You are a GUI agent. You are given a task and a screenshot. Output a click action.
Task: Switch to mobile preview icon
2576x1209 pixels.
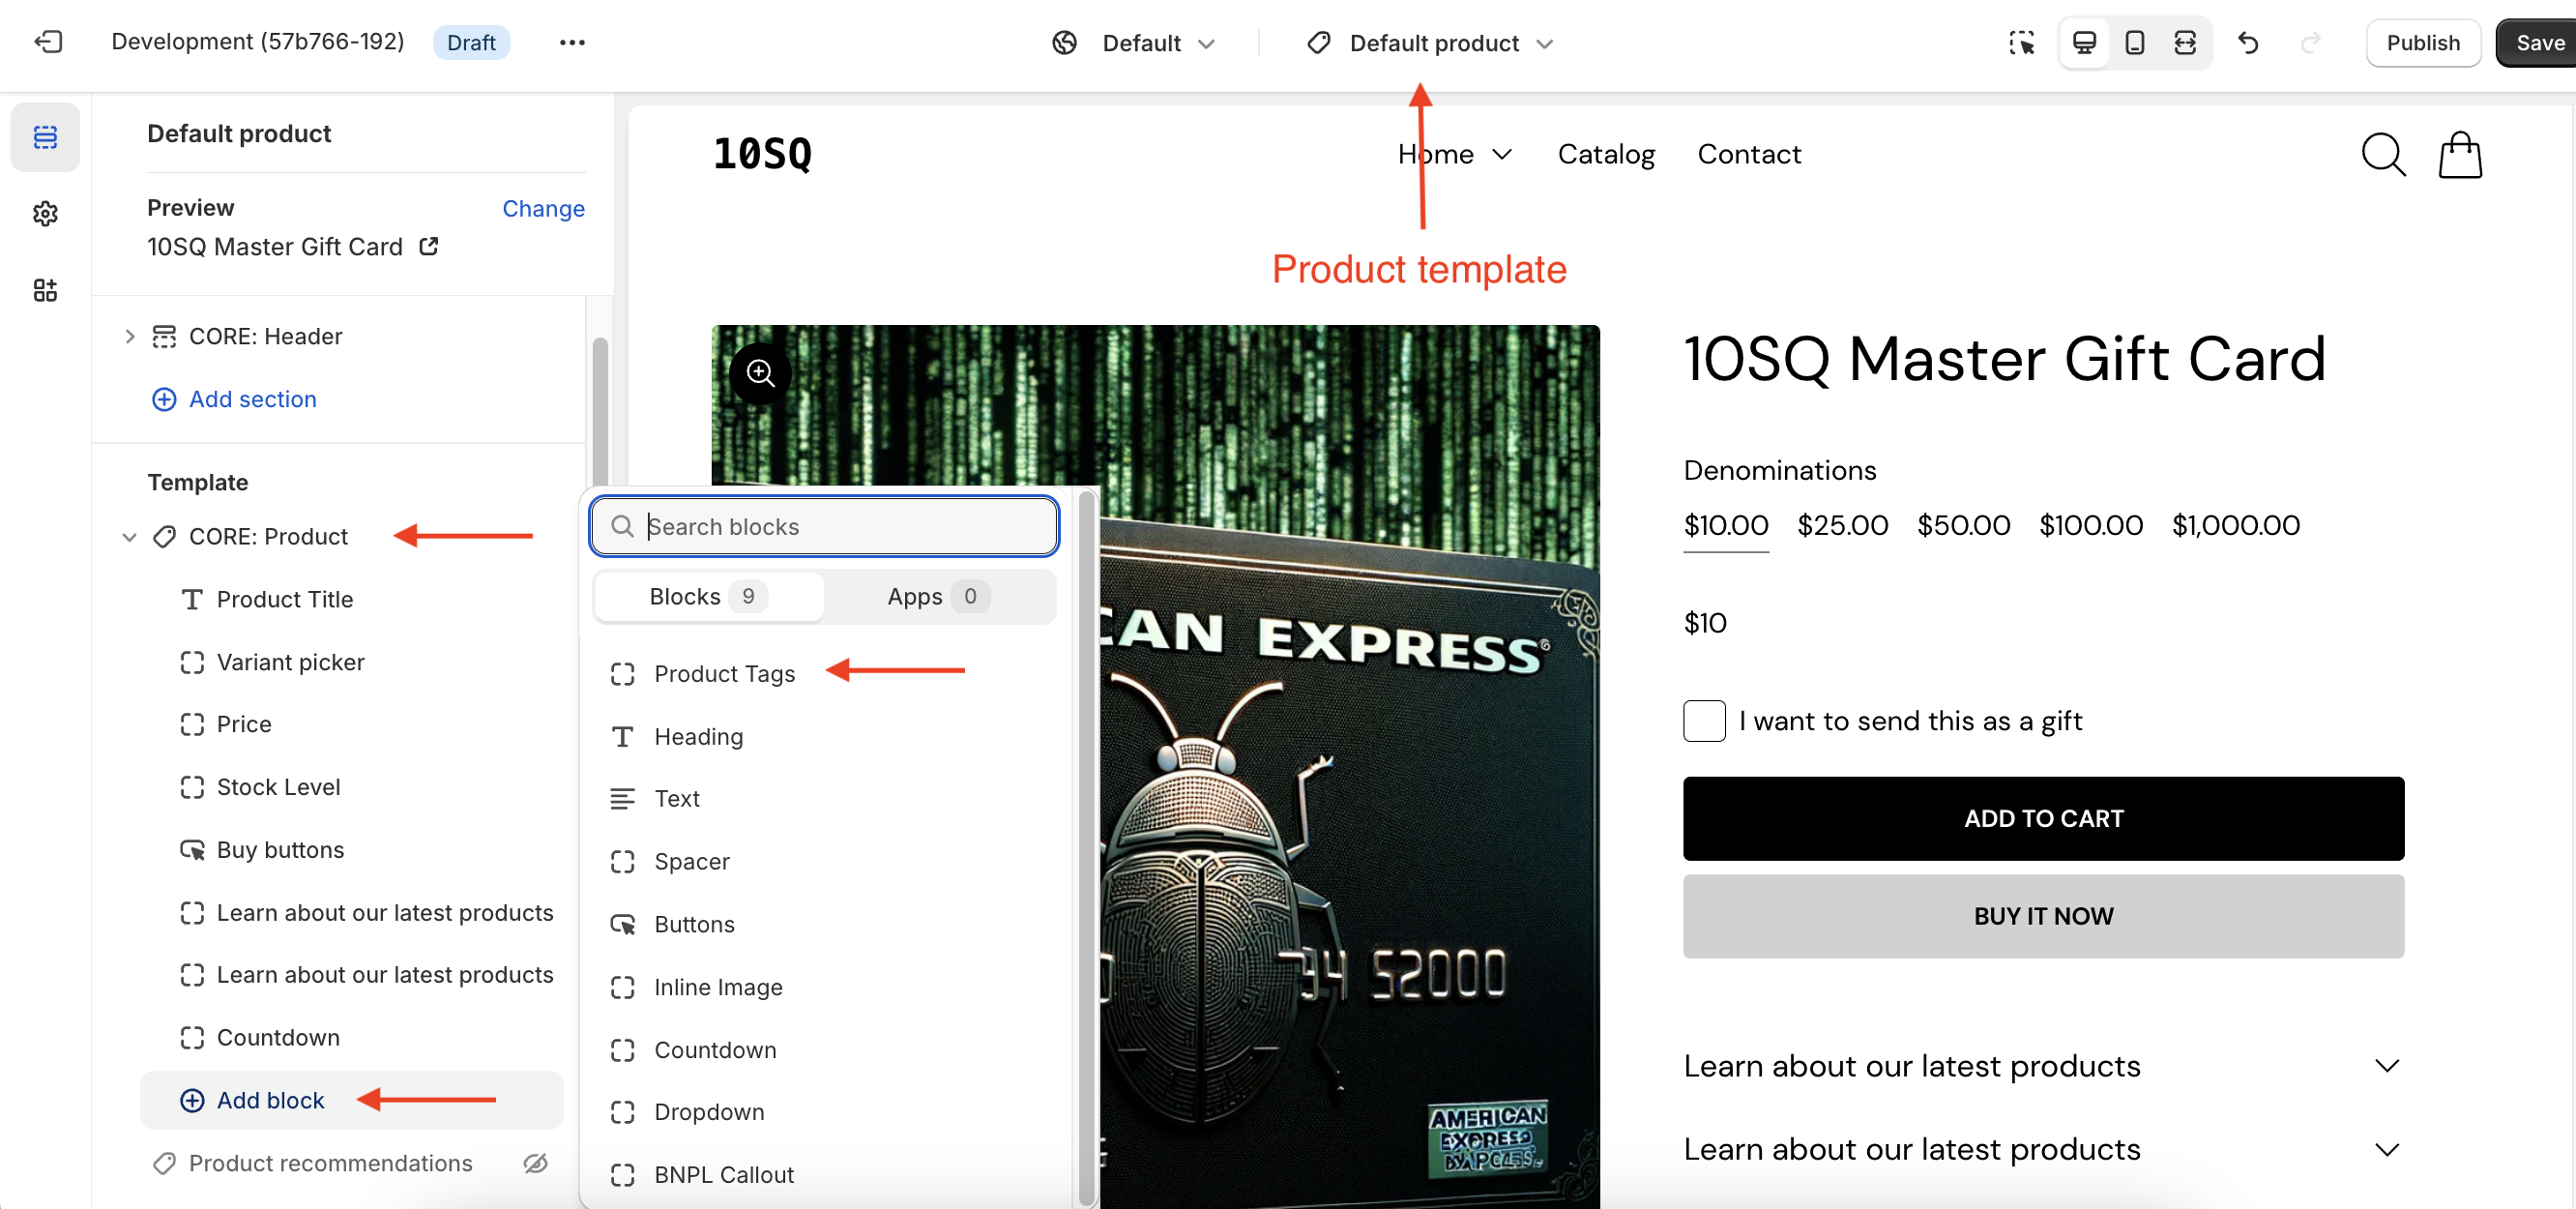(x=2134, y=43)
